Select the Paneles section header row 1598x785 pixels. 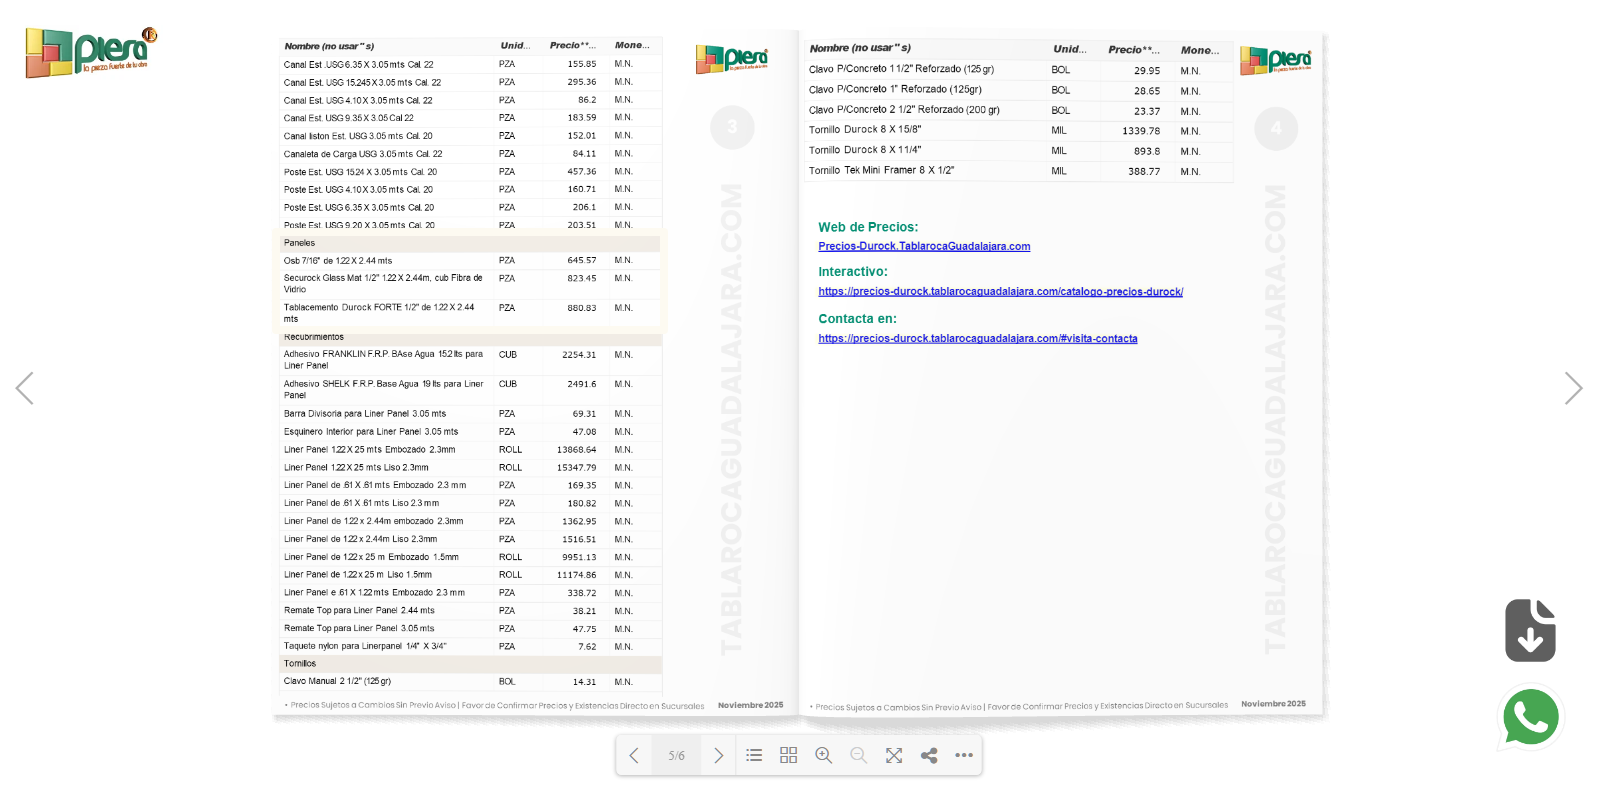pyautogui.click(x=470, y=243)
